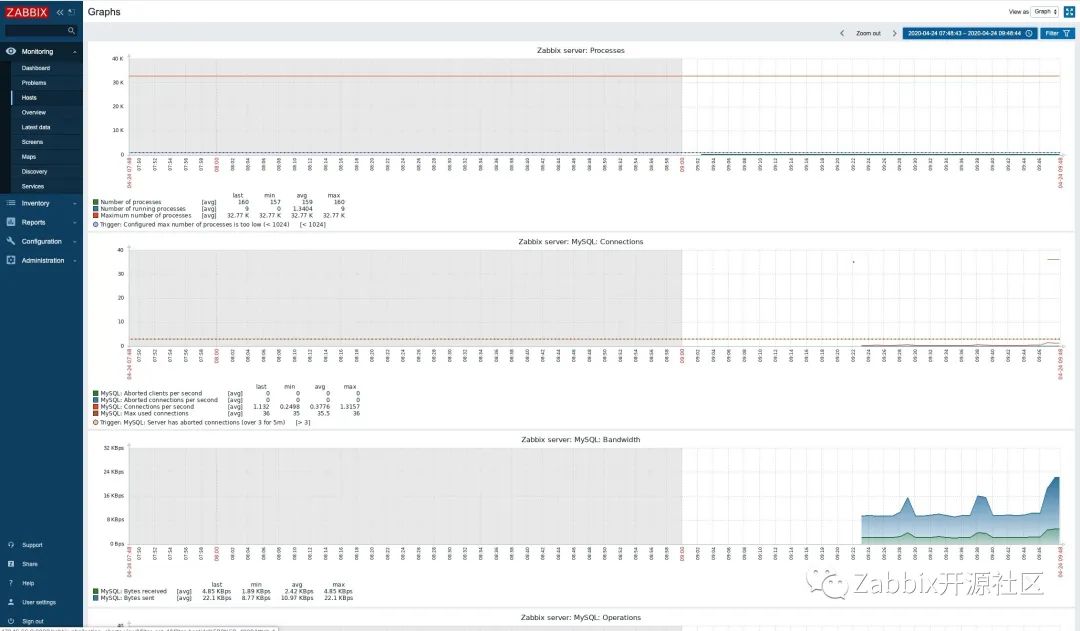
Task: Click the MySQL: Connections per second legend text
Action: pos(147,406)
